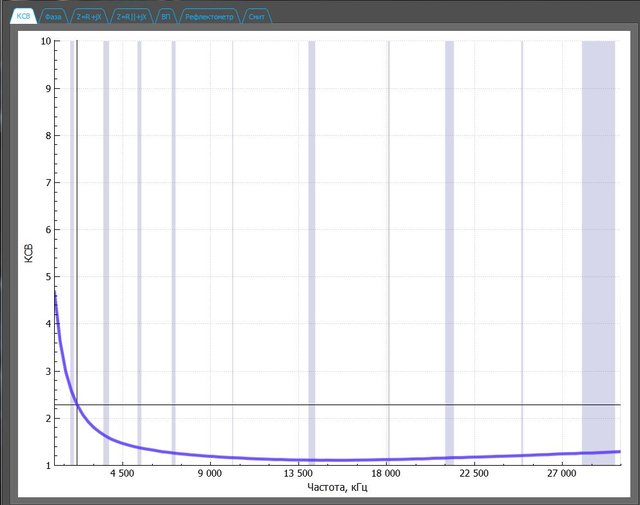Viewport: 640px width, 505px height.
Task: Click the horizontal threshold line above КСВ 2
Action: pos(350,404)
